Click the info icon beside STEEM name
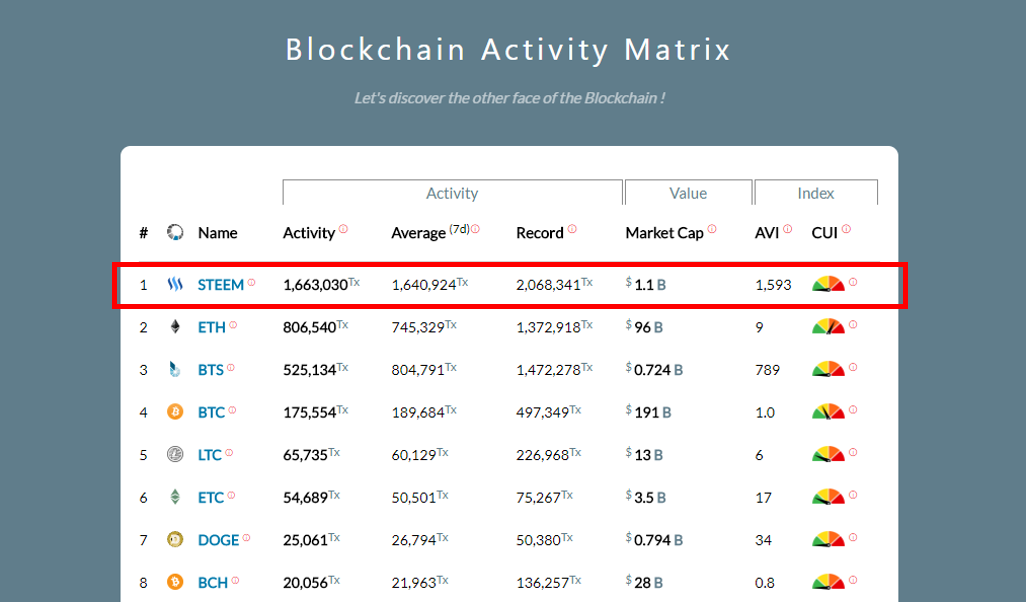Image resolution: width=1026 pixels, height=602 pixels. tap(251, 283)
